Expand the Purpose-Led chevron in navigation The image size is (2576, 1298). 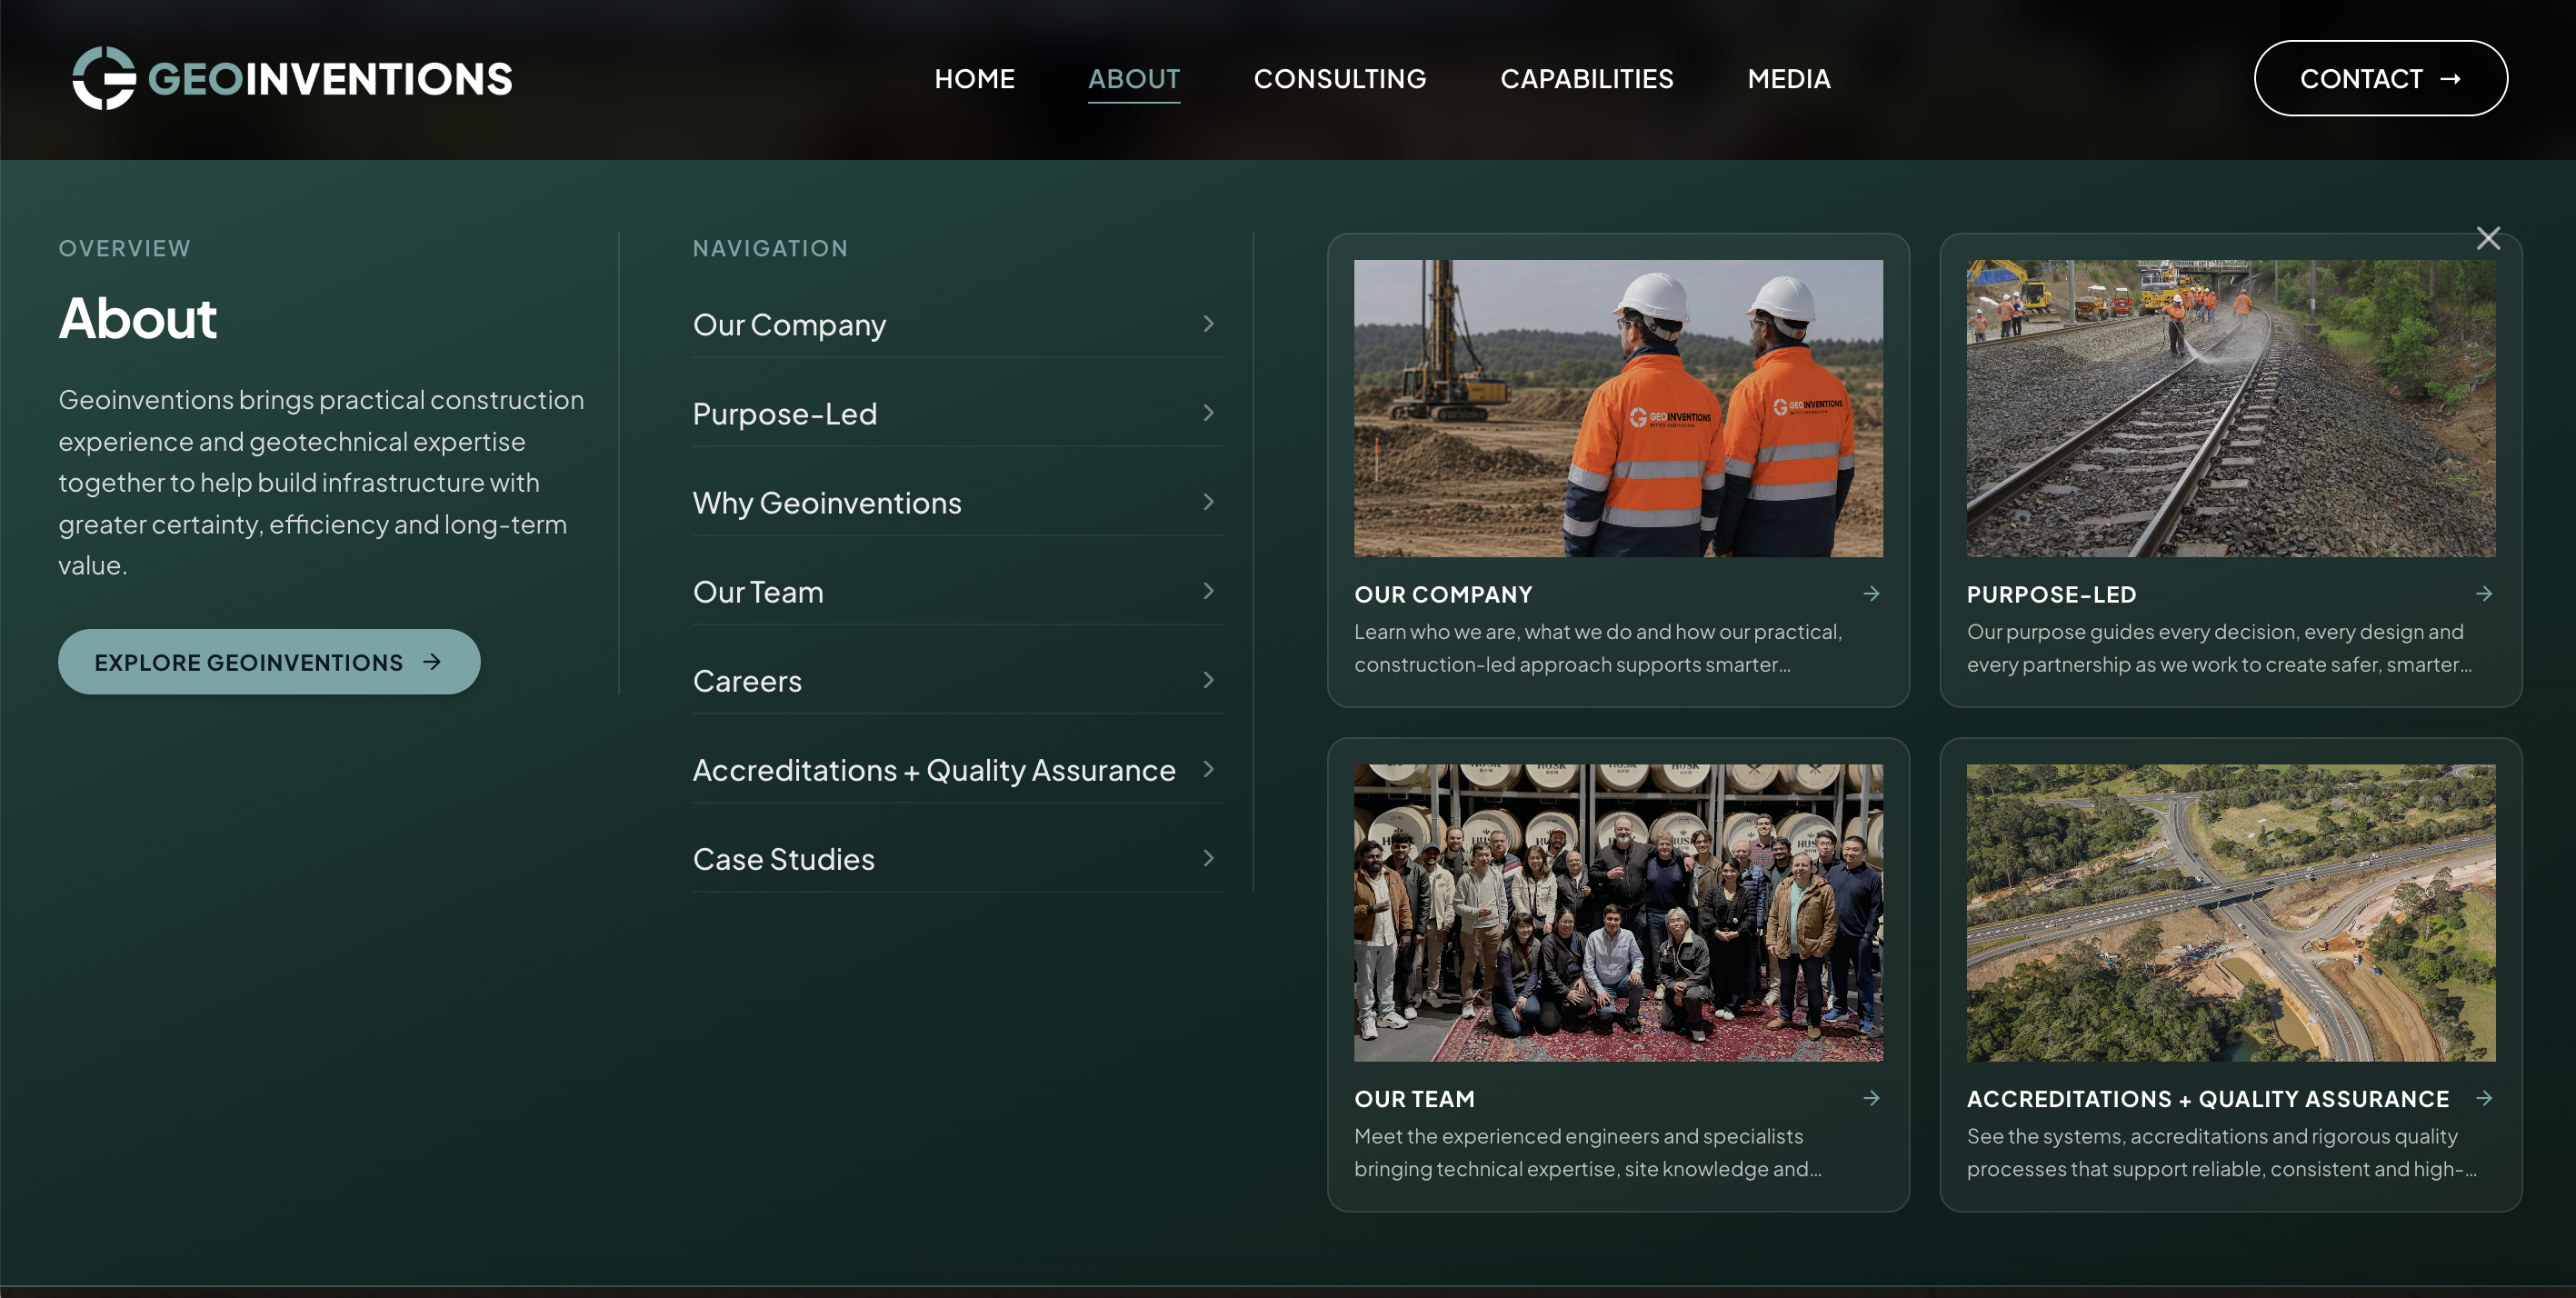pyautogui.click(x=1208, y=413)
